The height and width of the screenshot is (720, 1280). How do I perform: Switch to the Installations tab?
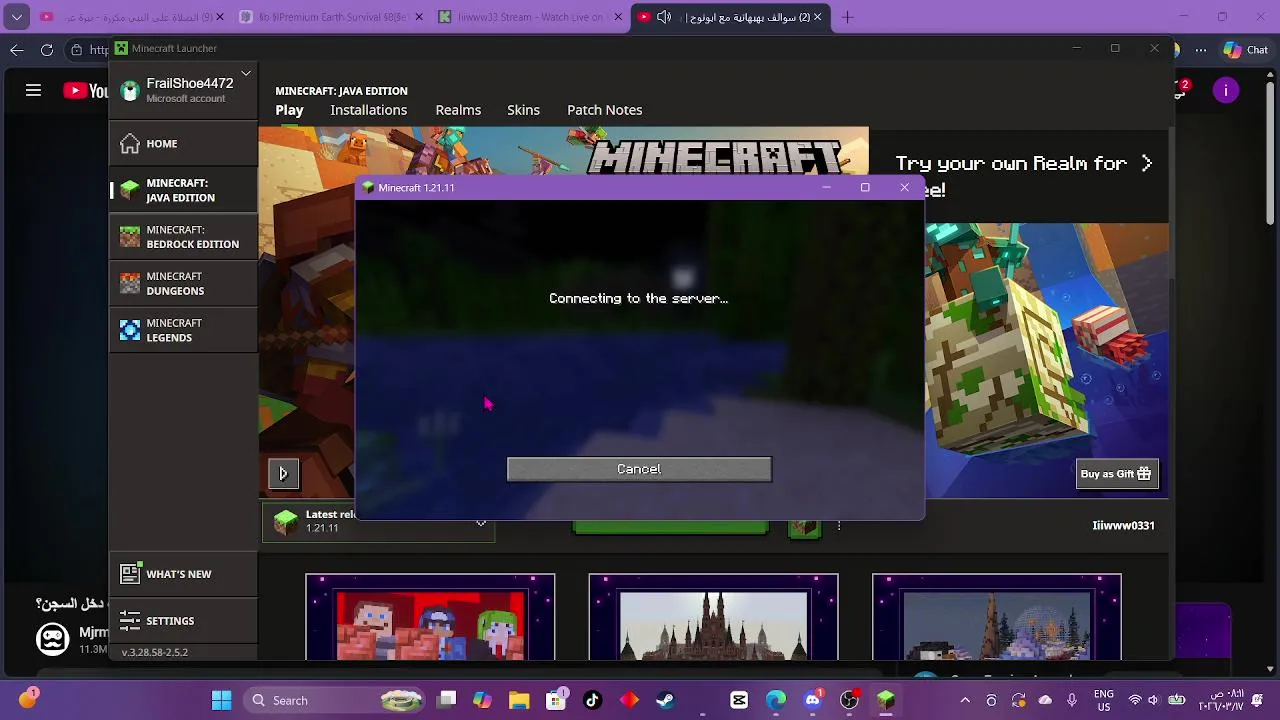coord(368,110)
